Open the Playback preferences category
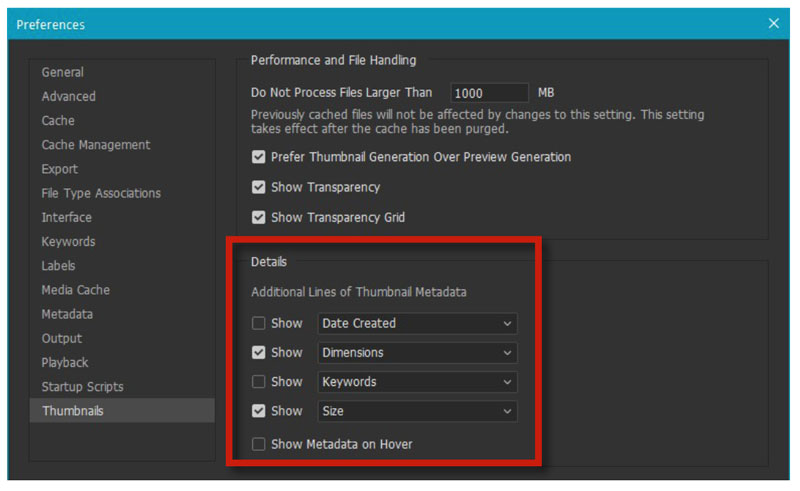 [x=65, y=363]
